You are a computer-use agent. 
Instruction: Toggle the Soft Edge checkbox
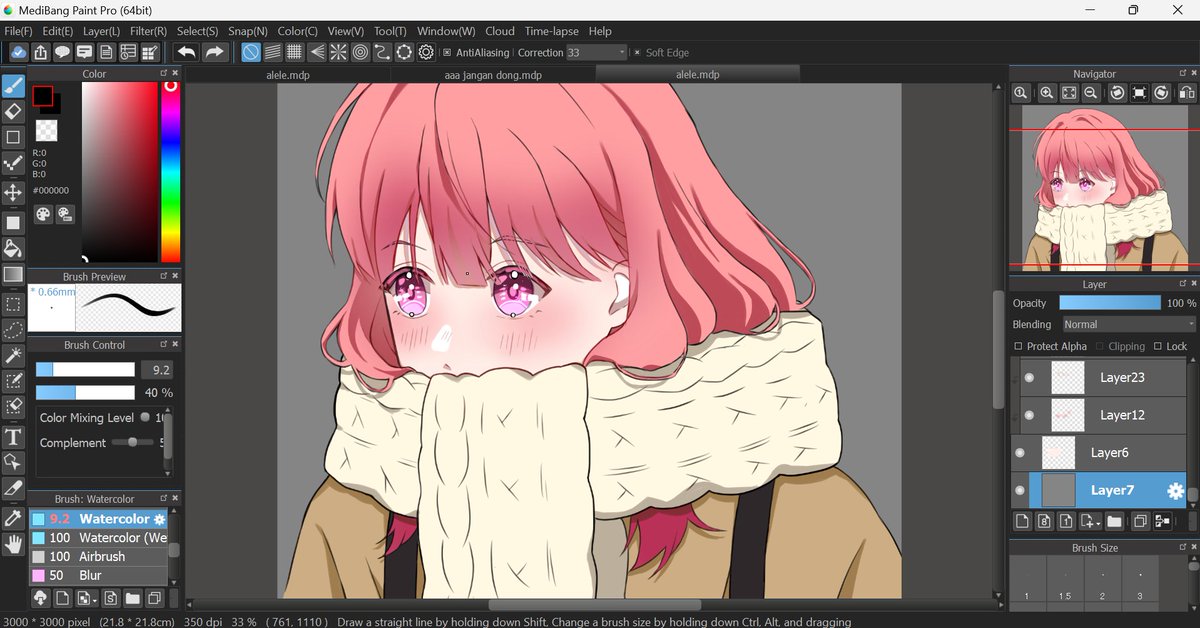(636, 52)
